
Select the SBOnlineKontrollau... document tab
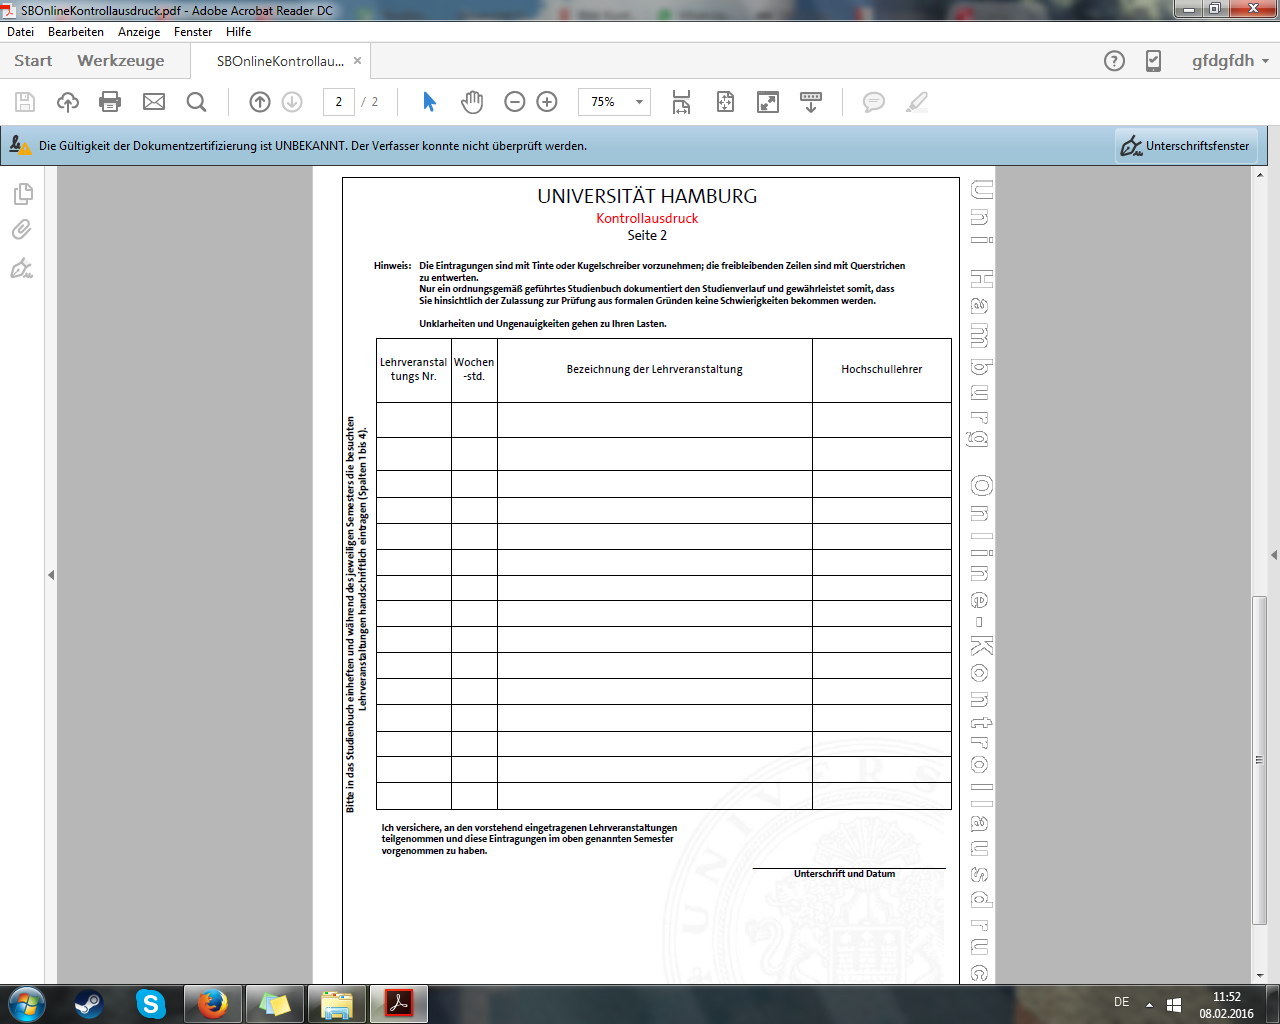click(280, 61)
